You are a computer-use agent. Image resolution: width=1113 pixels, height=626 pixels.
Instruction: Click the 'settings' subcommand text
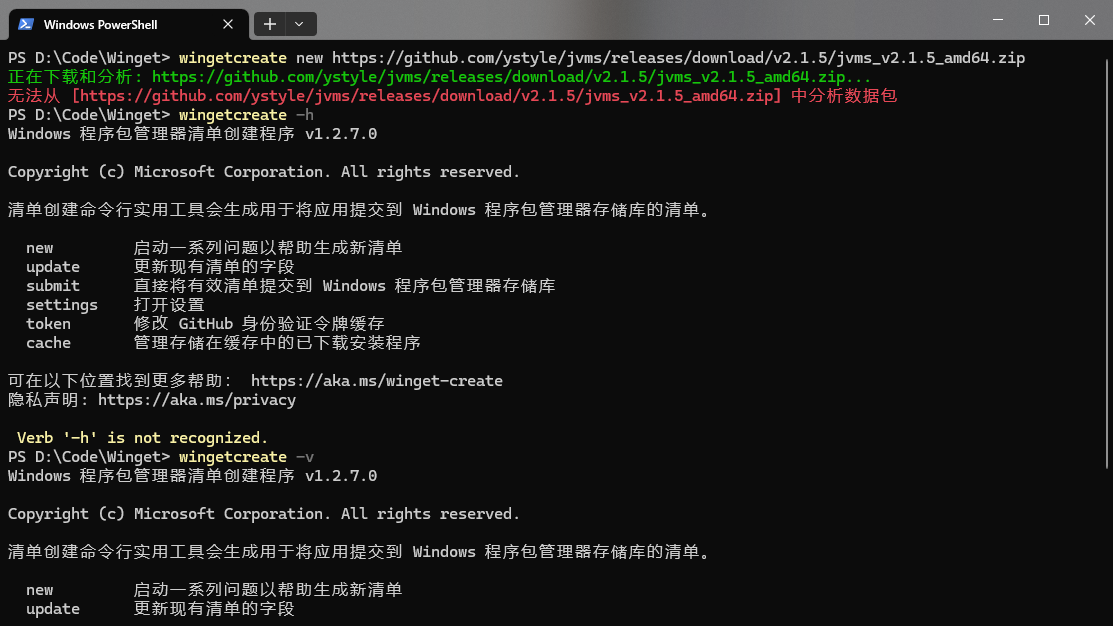click(x=61, y=304)
